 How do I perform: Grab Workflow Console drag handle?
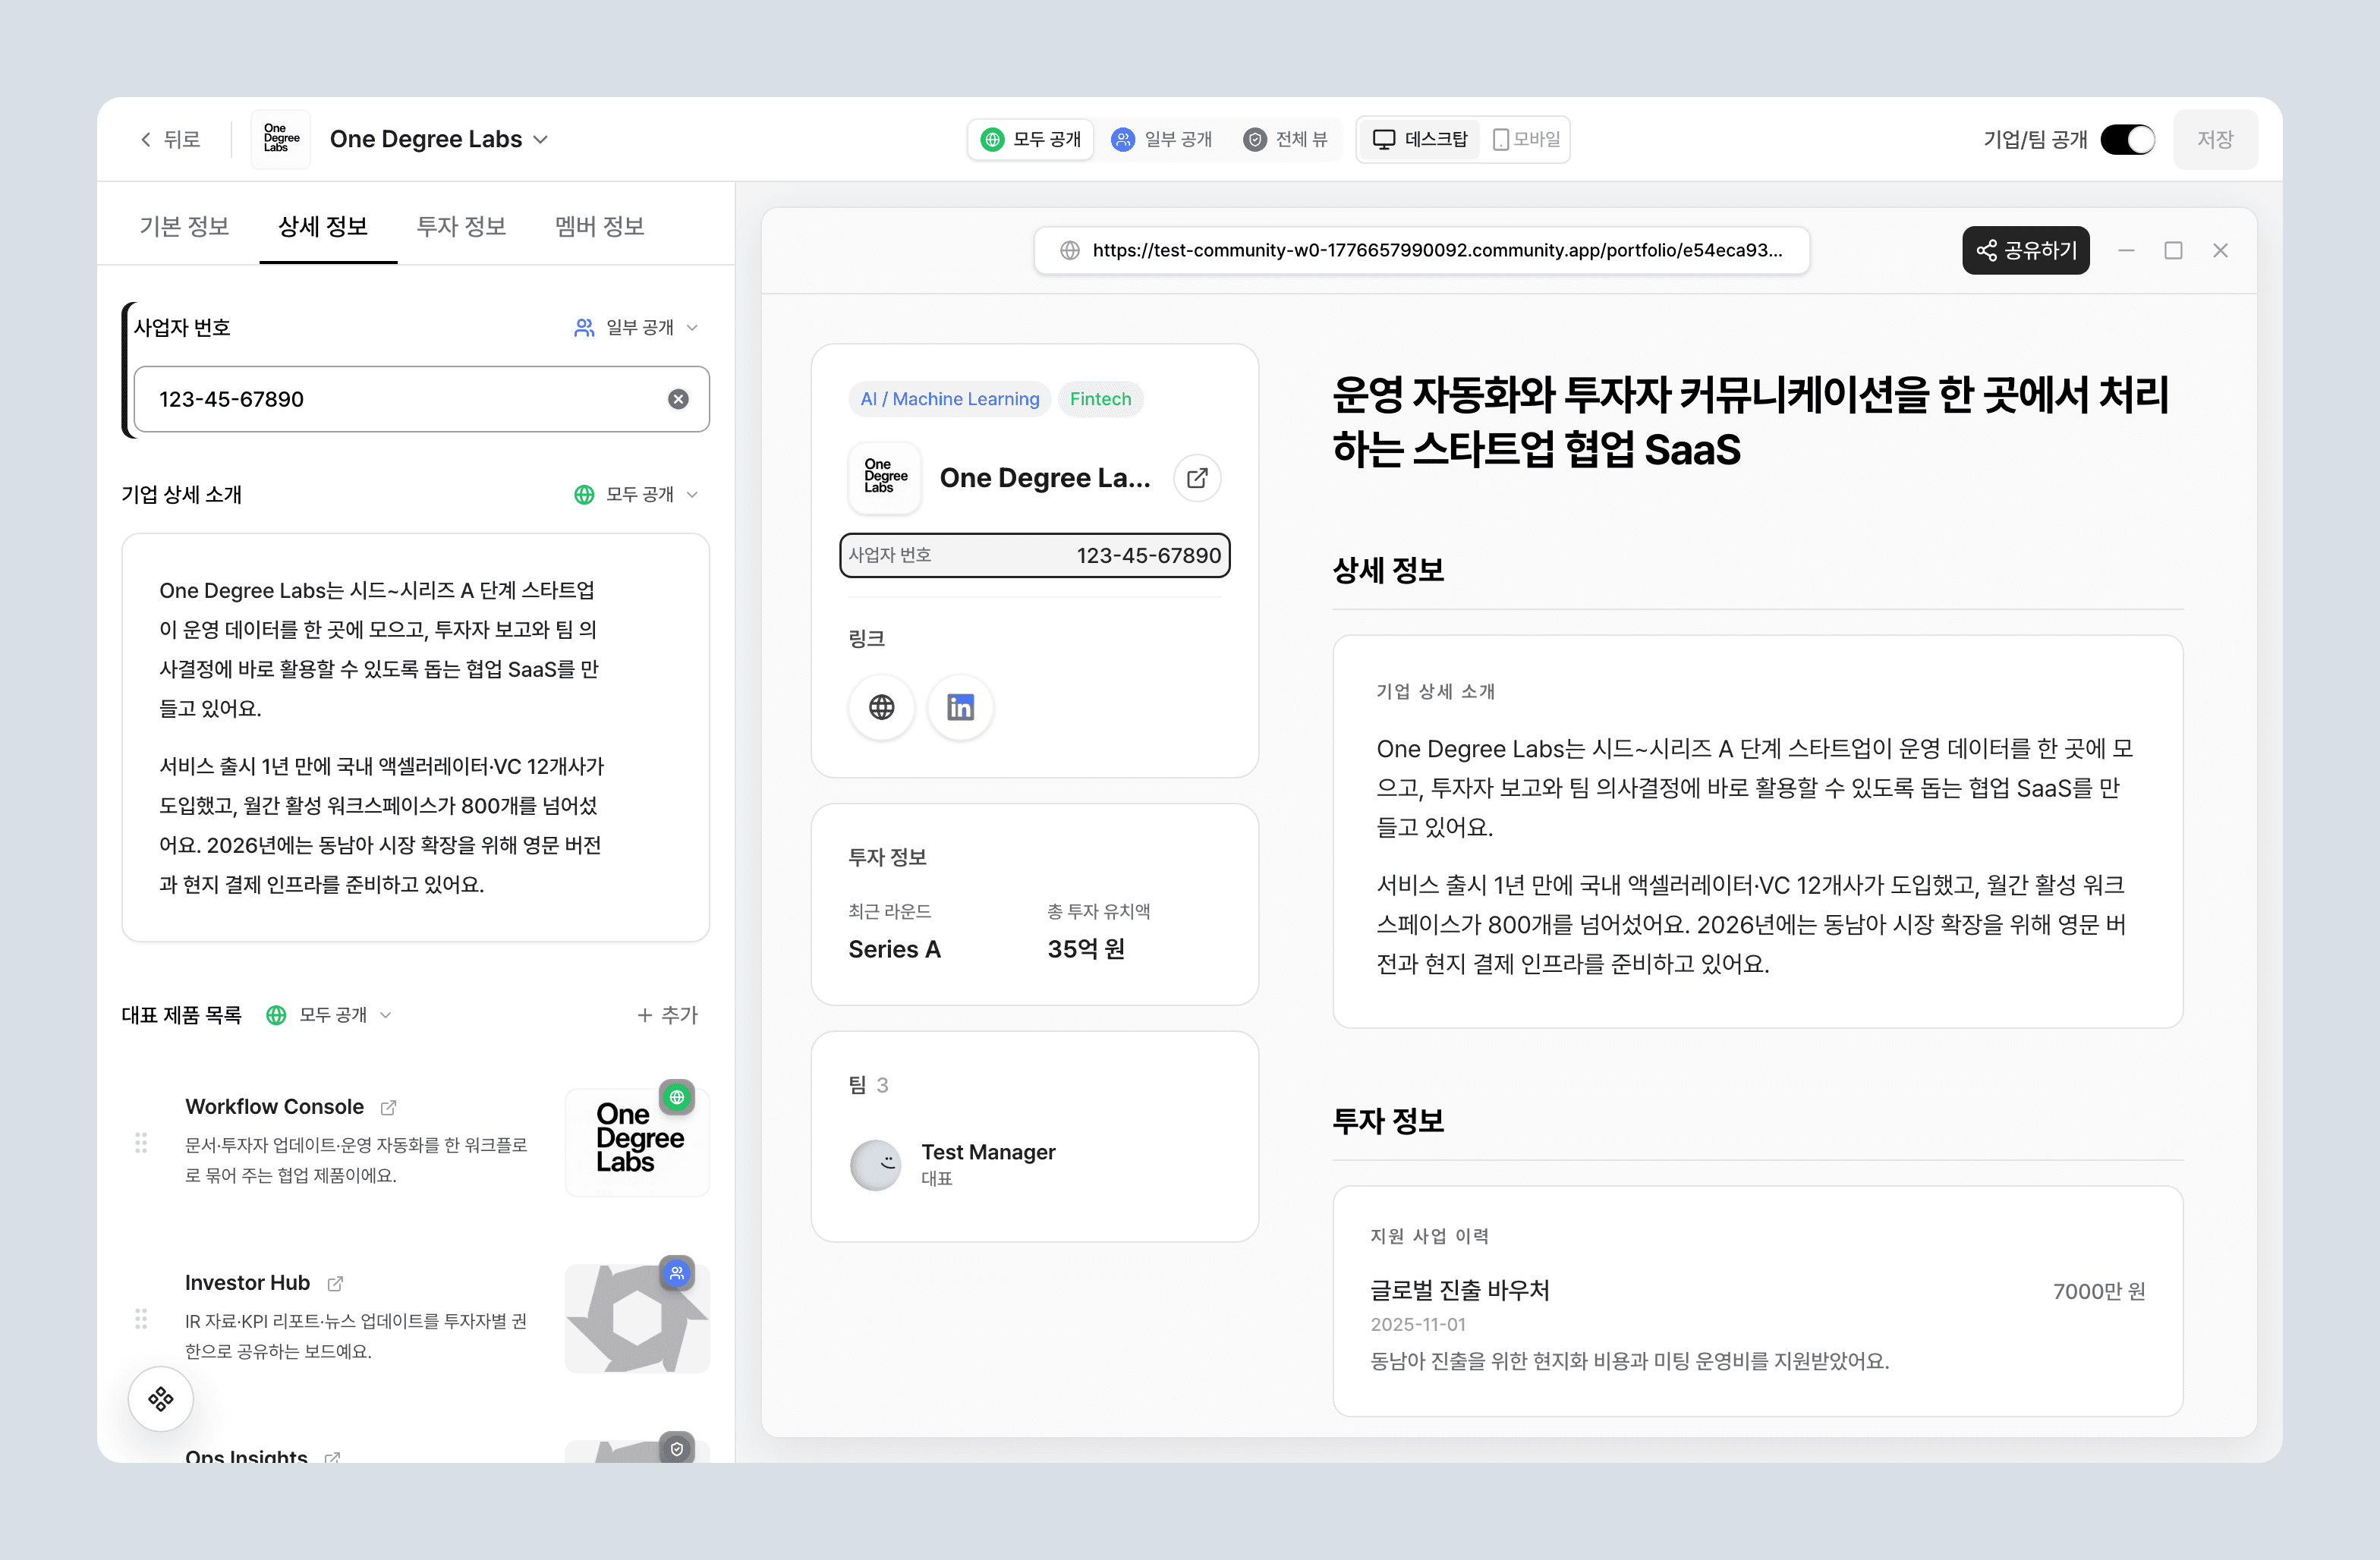(141, 1142)
